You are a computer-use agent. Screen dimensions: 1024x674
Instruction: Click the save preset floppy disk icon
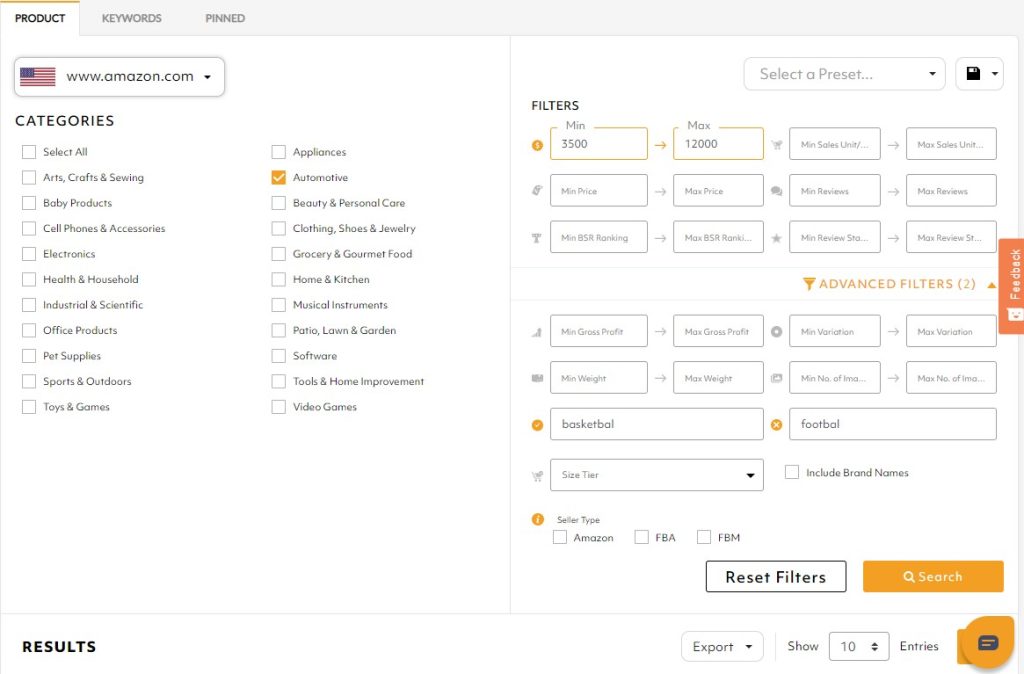(x=973, y=74)
